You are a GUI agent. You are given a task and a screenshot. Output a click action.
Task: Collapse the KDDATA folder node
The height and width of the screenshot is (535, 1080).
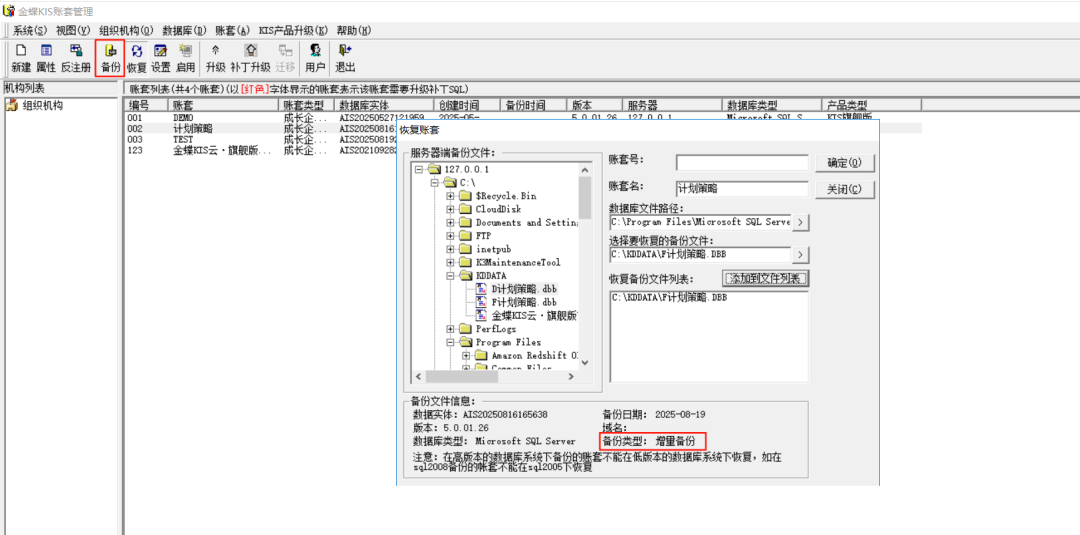(x=450, y=275)
